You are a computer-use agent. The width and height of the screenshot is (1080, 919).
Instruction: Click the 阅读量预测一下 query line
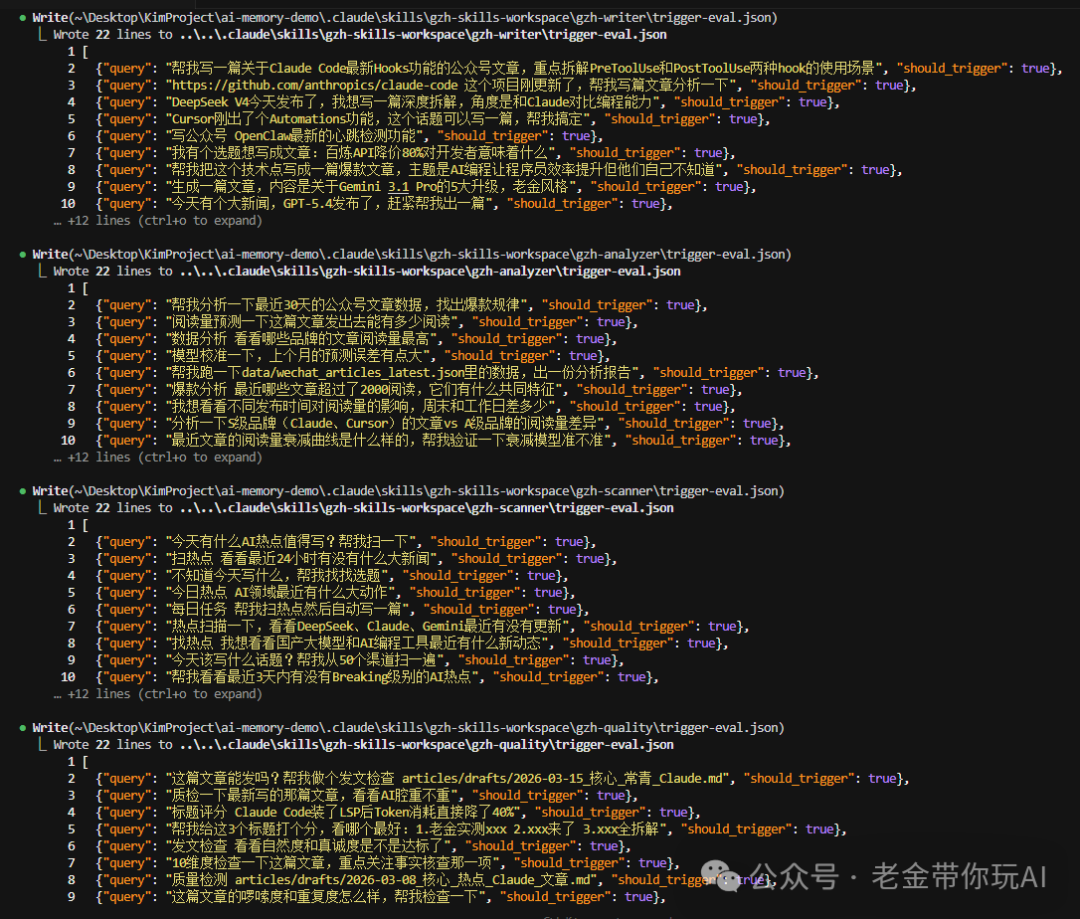tap(367, 322)
